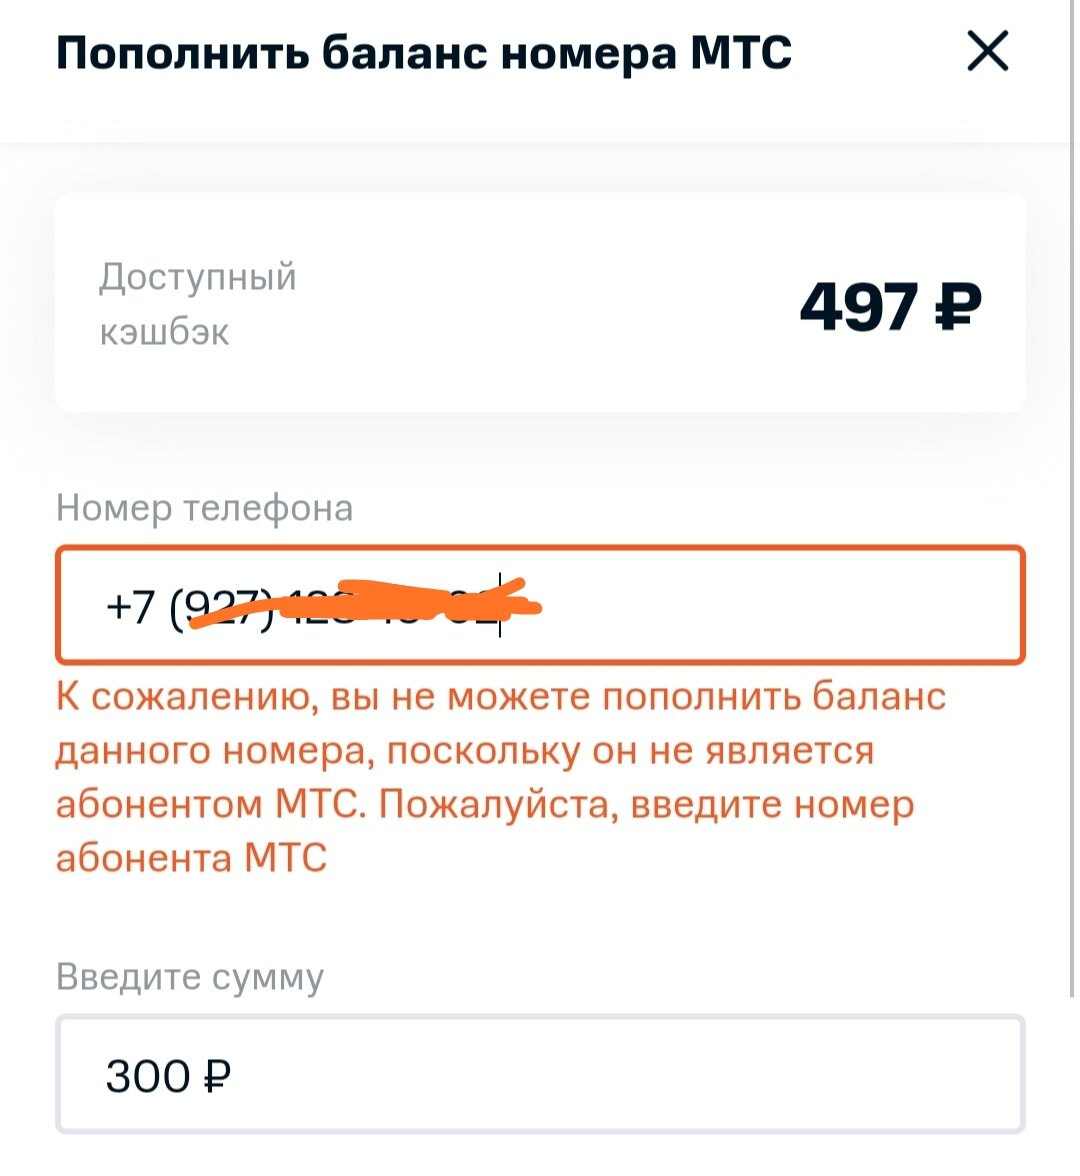The image size is (1080, 1176).
Task: Click the Номер телефона field label
Action: tap(204, 508)
